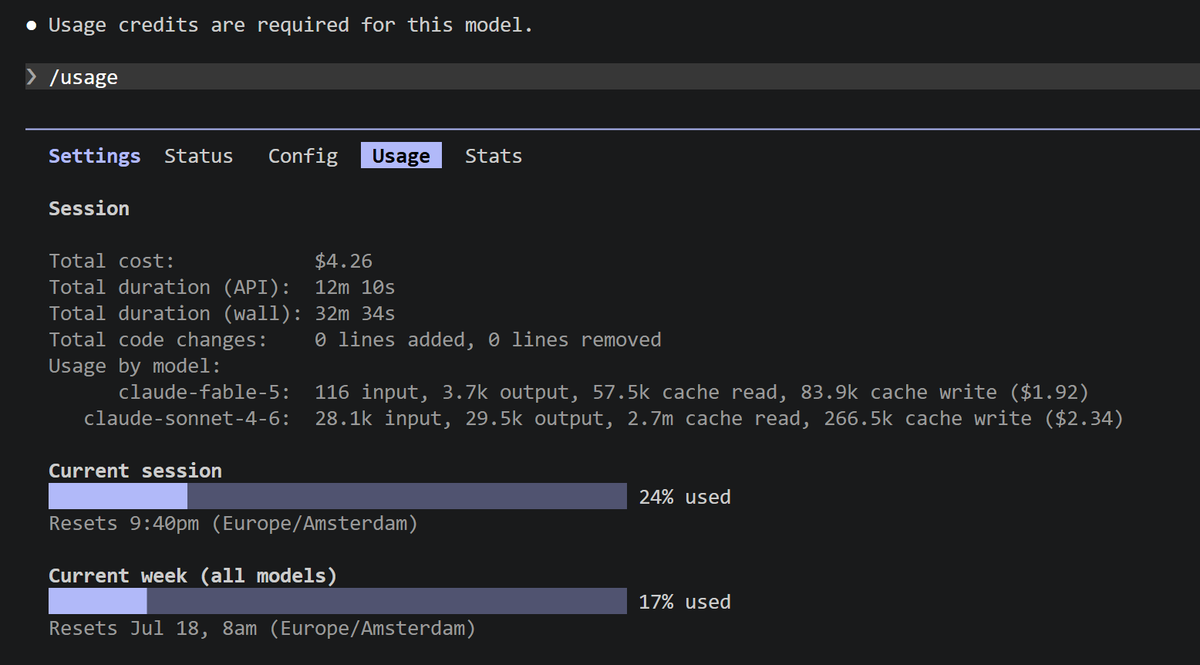Click "0 lines added, 0 lines removed"

pos(488,340)
